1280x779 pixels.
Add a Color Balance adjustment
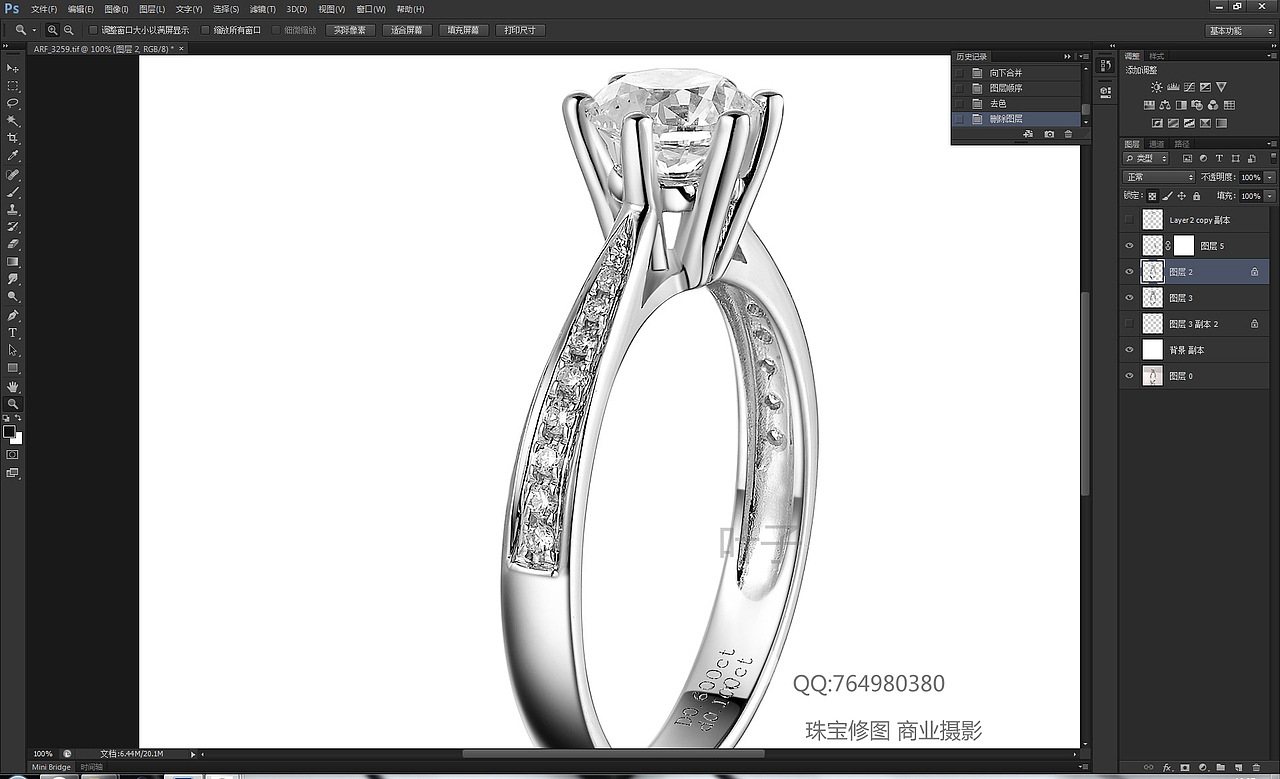pos(1164,105)
